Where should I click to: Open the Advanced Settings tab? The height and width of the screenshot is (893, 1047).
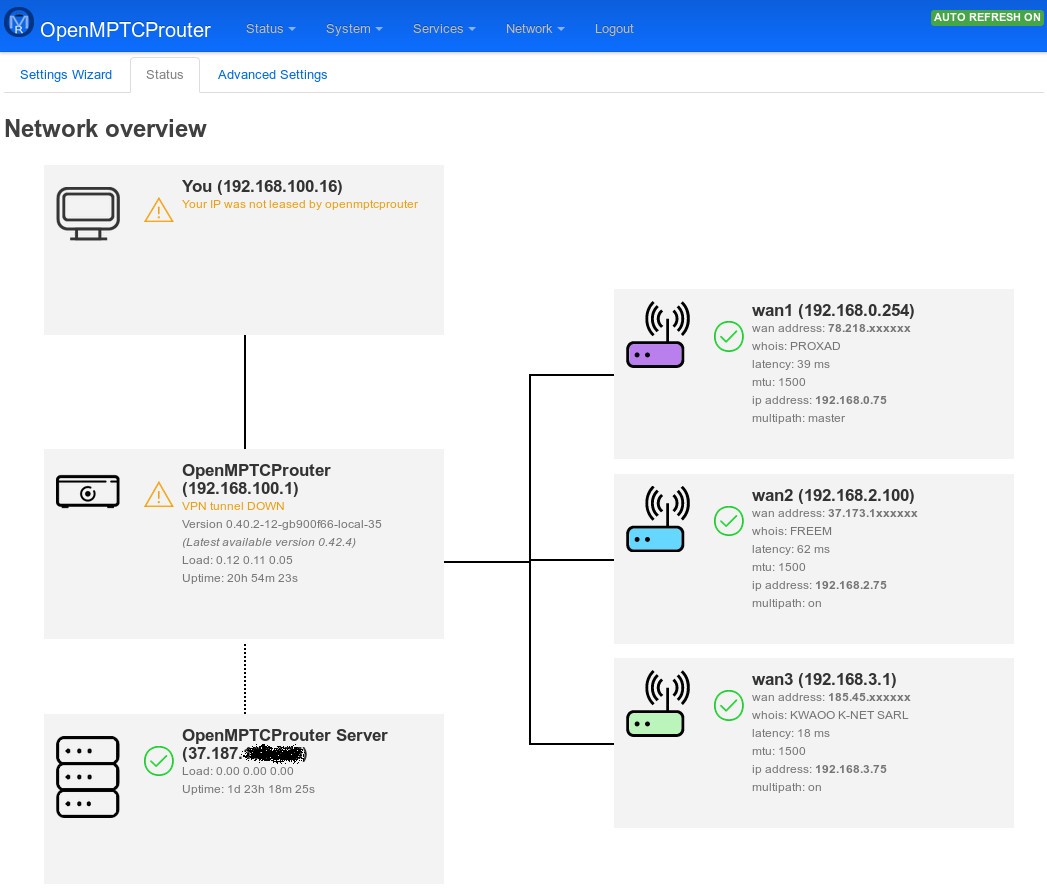[x=272, y=75]
